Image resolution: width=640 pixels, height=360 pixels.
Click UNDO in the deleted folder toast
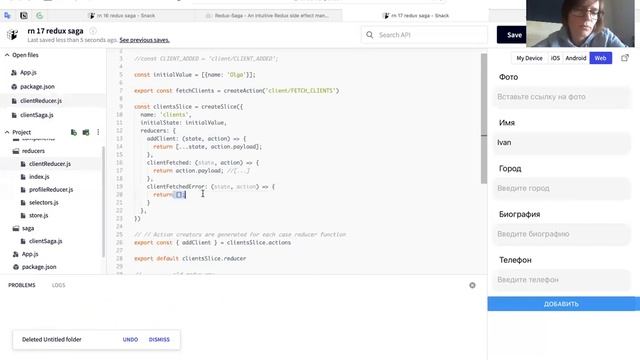coord(130,340)
